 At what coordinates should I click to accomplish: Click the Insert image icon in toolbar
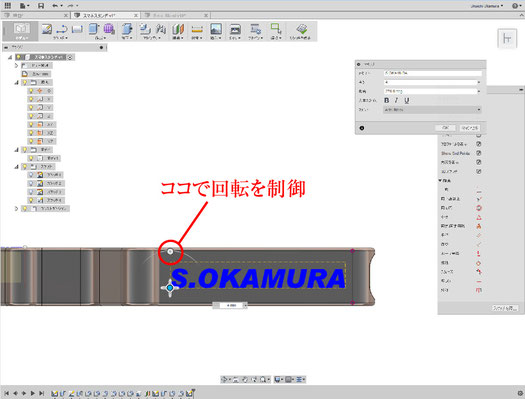coord(216,29)
